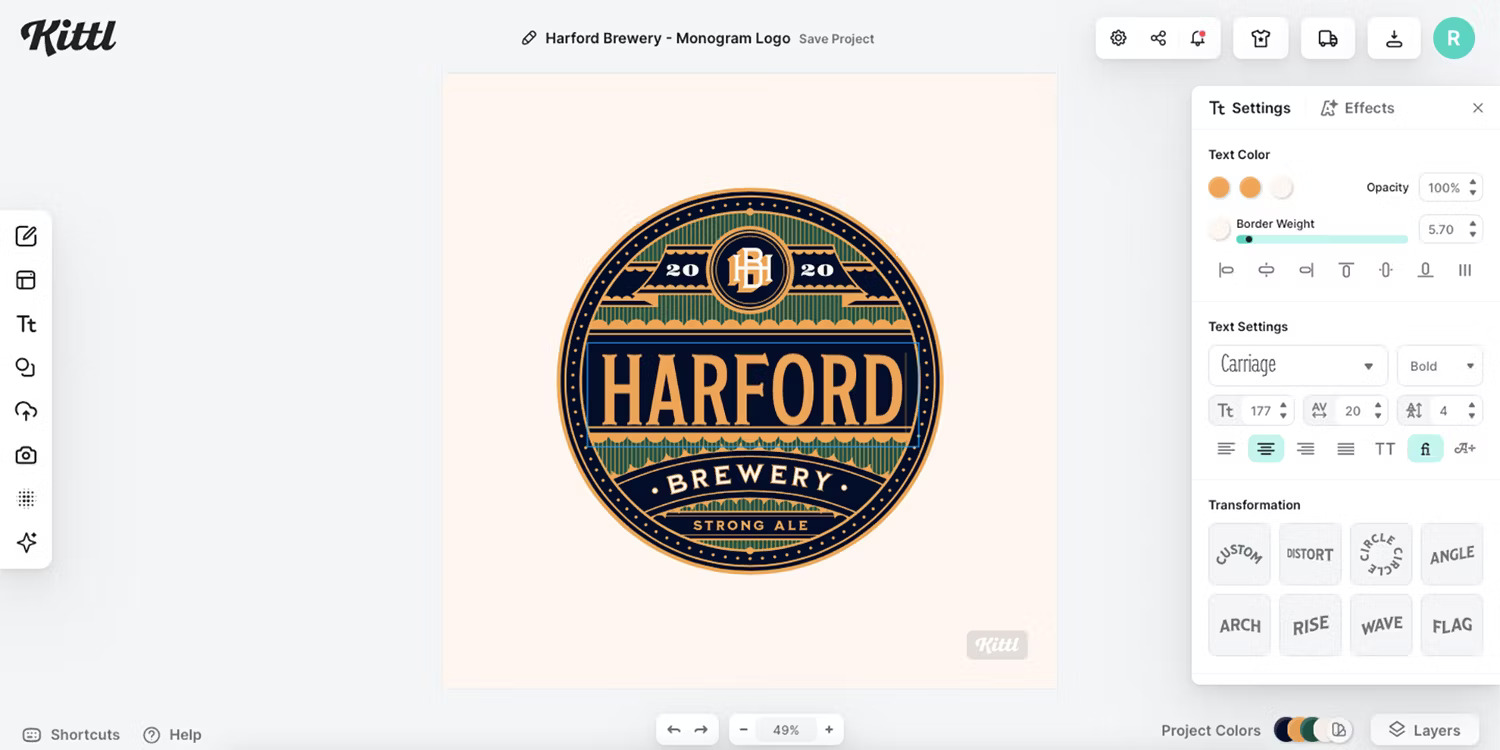
Task: Click the opacity 100% stepper arrows
Action: tap(1473, 187)
